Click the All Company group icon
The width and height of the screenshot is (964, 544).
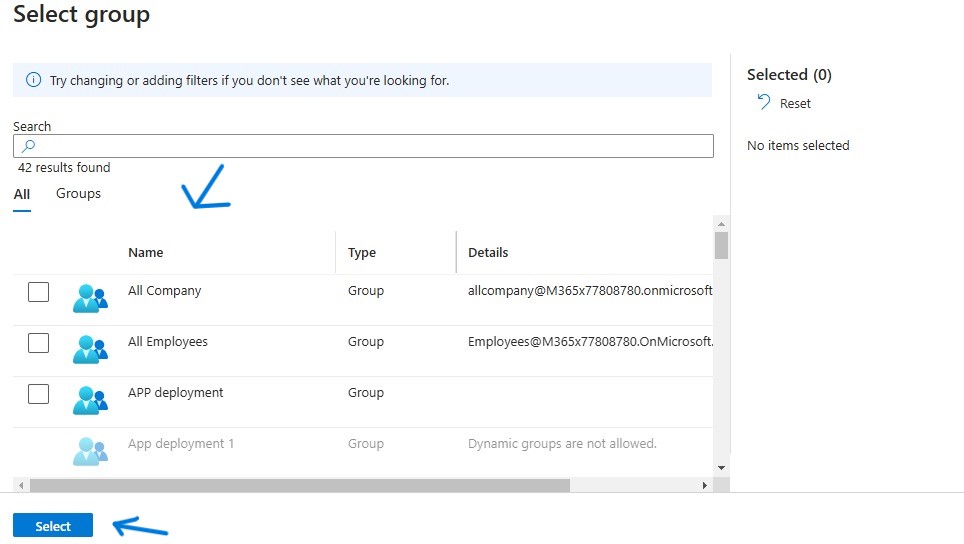pyautogui.click(x=90, y=297)
